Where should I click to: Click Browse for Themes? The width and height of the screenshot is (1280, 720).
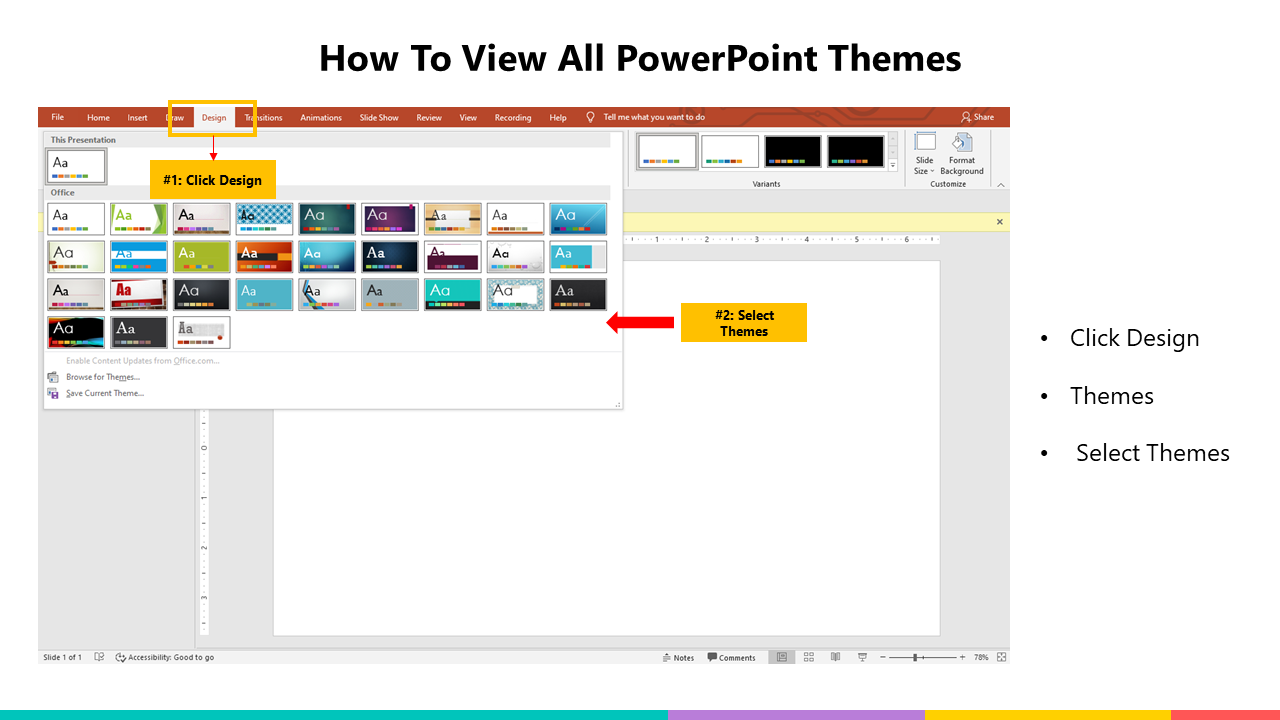(102, 377)
